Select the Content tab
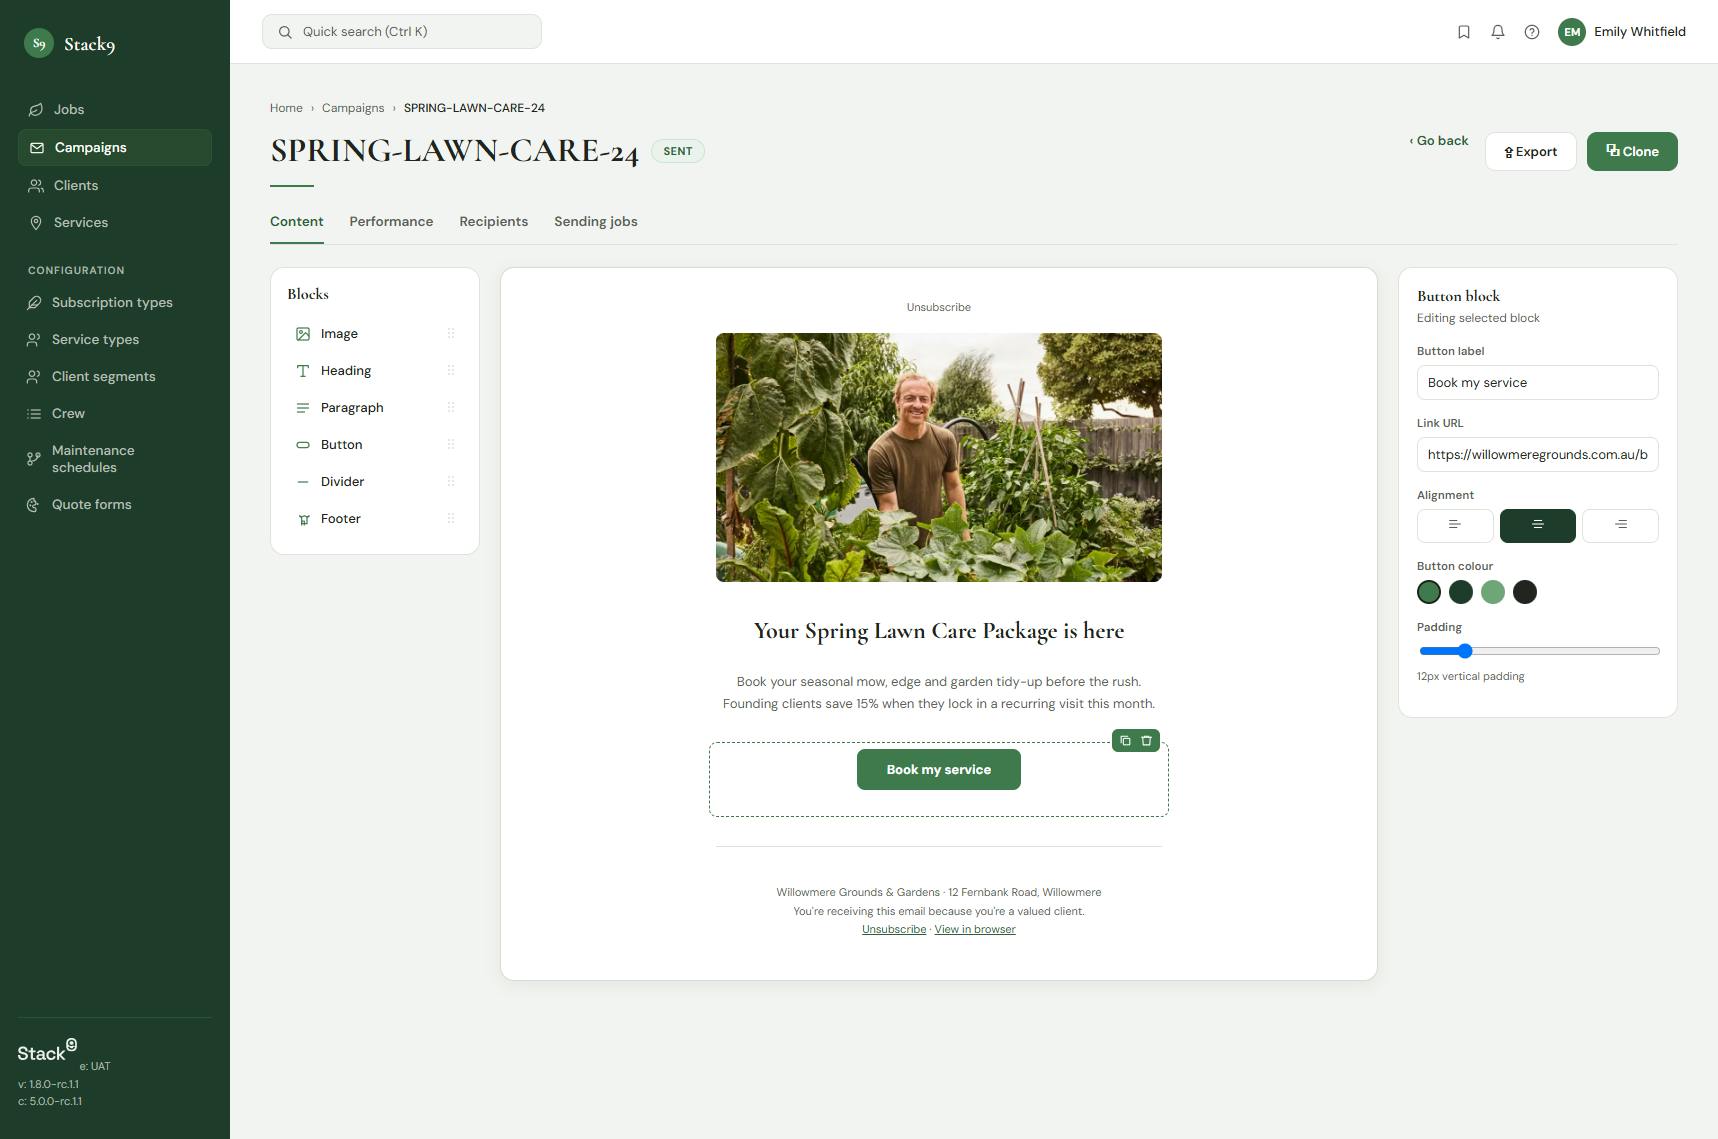Screen dimensions: 1718x1139 coord(297,222)
